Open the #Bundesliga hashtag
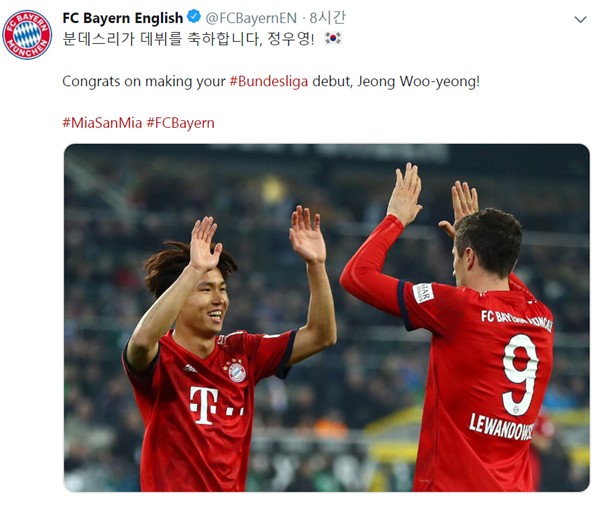The width and height of the screenshot is (600, 505). [269, 81]
